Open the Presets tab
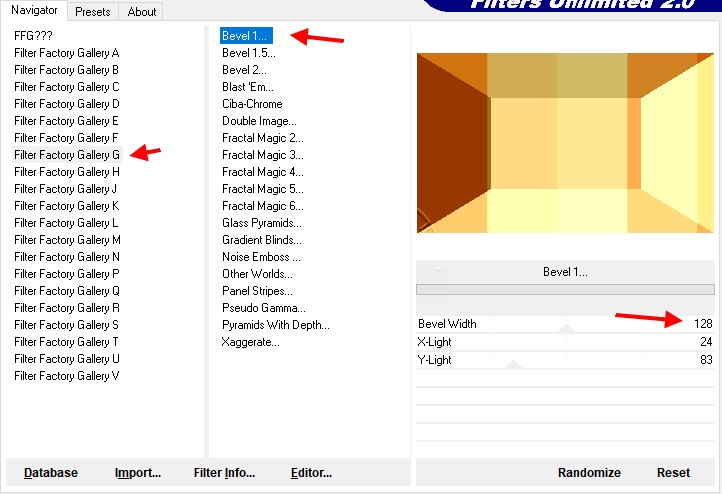Viewport: 722px width, 494px height. point(93,12)
